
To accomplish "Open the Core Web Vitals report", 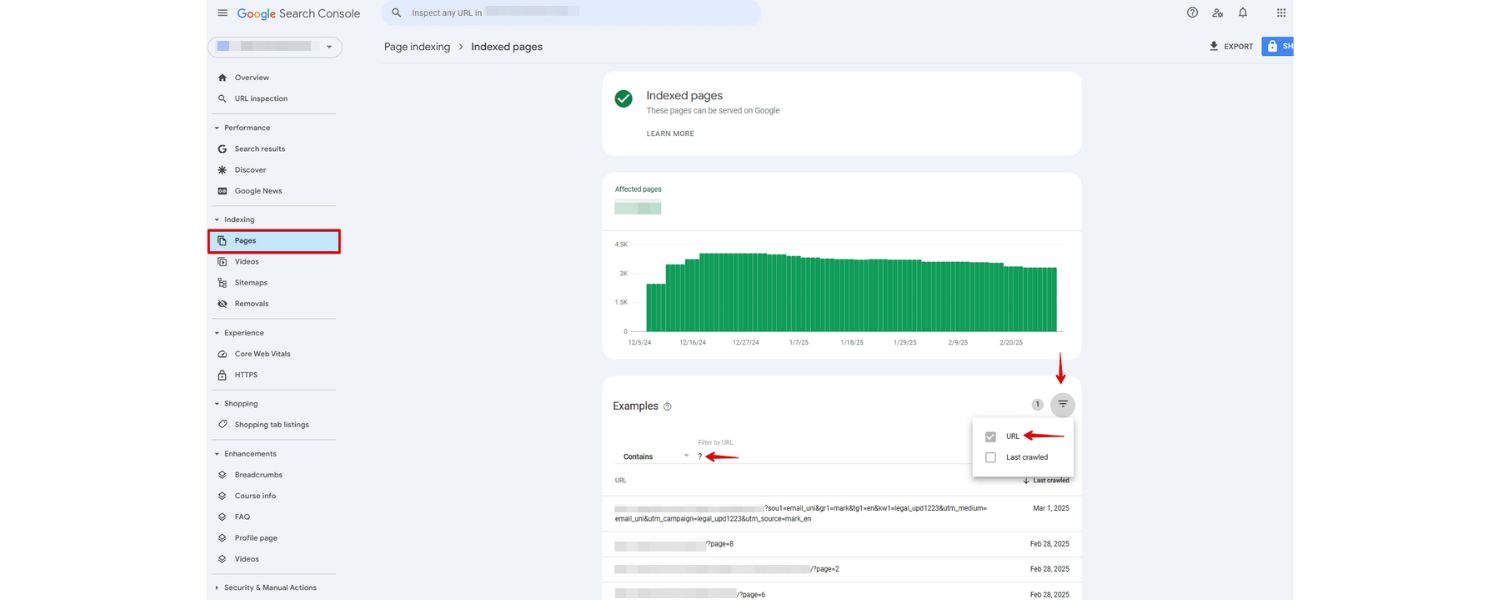I will tap(262, 353).
